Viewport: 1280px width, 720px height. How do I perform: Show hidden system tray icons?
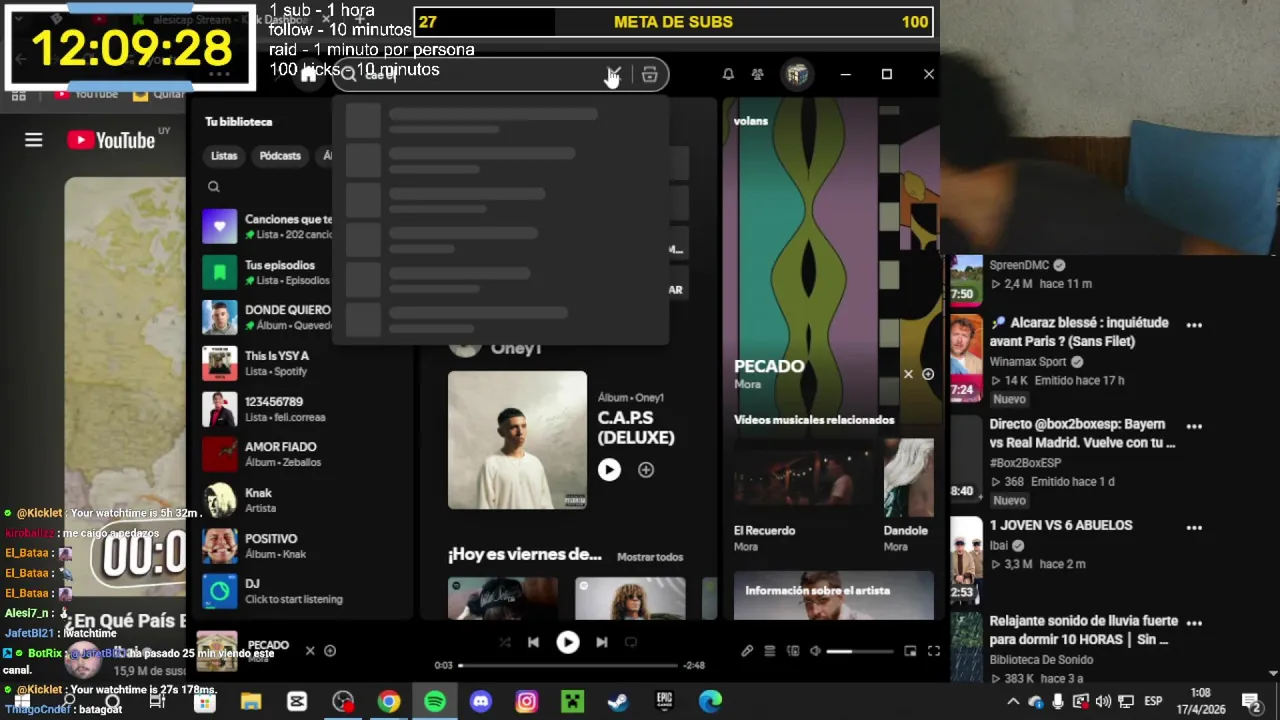tap(1013, 702)
